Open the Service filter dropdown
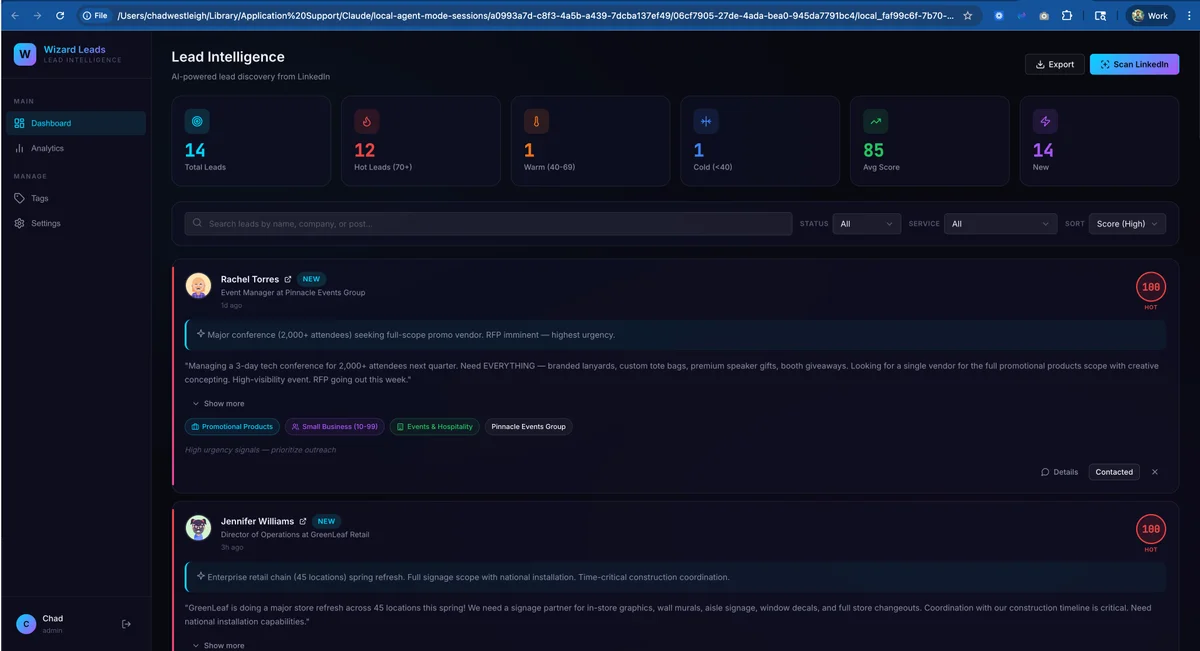This screenshot has width=1200, height=651. [1000, 224]
